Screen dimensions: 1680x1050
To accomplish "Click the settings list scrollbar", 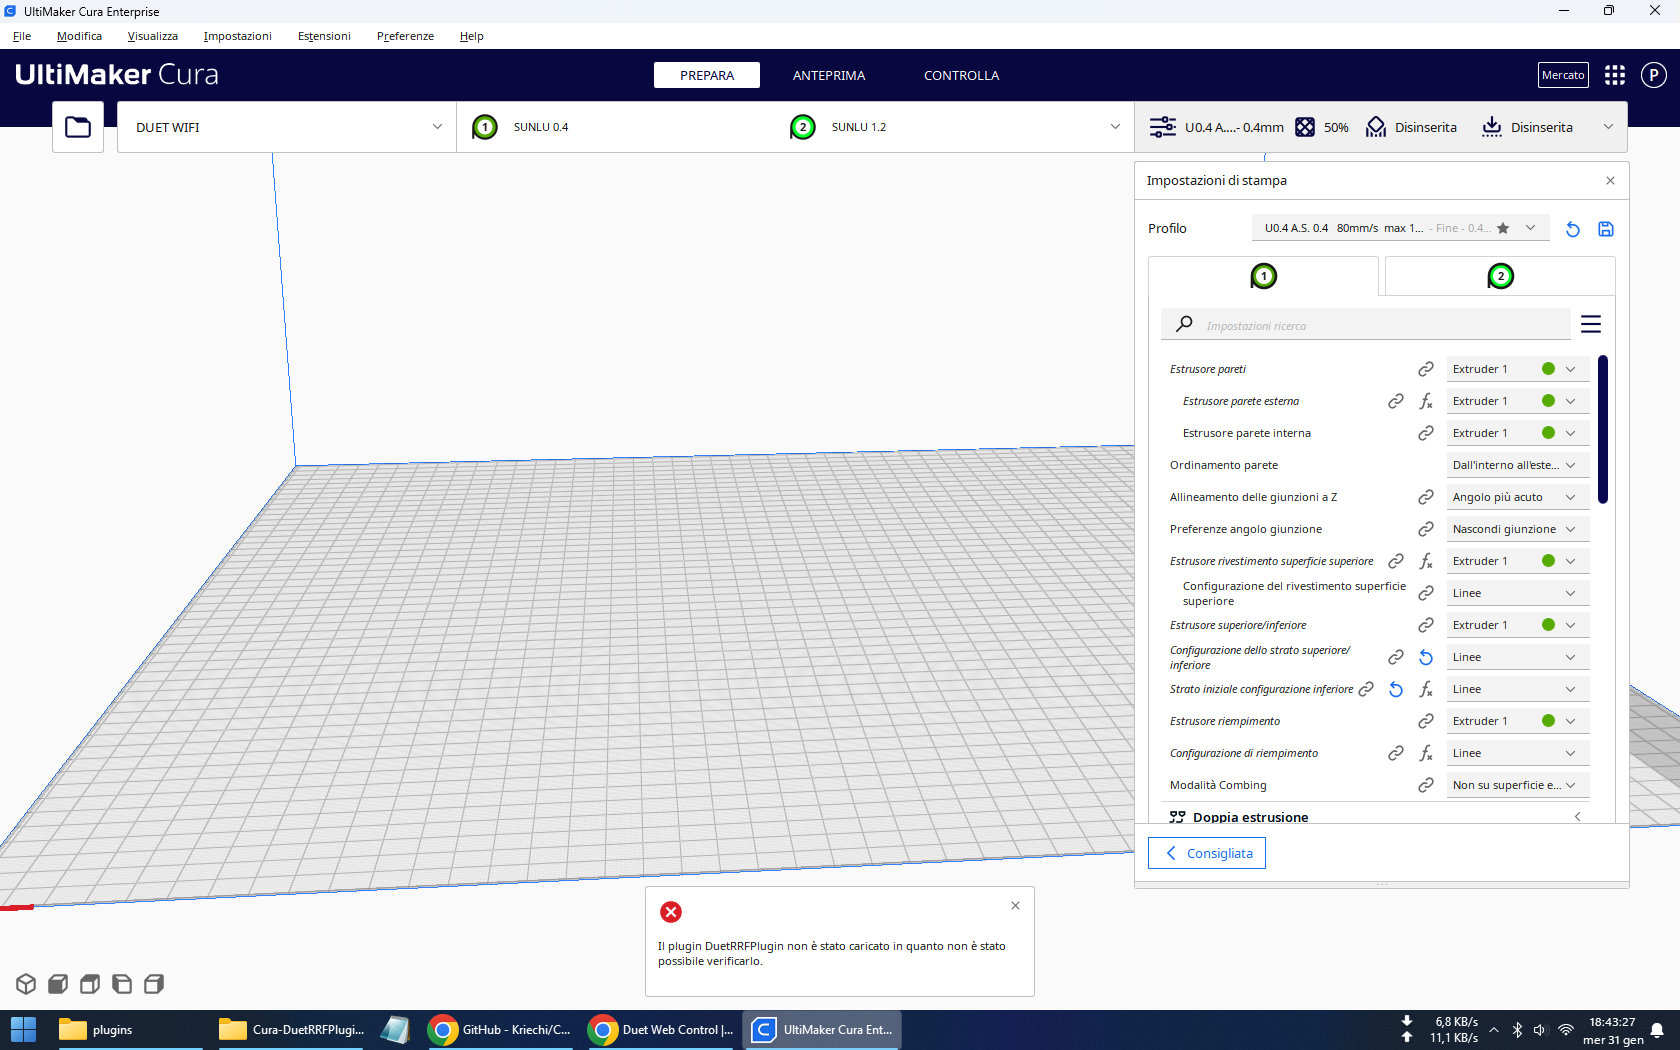I will [x=1603, y=430].
